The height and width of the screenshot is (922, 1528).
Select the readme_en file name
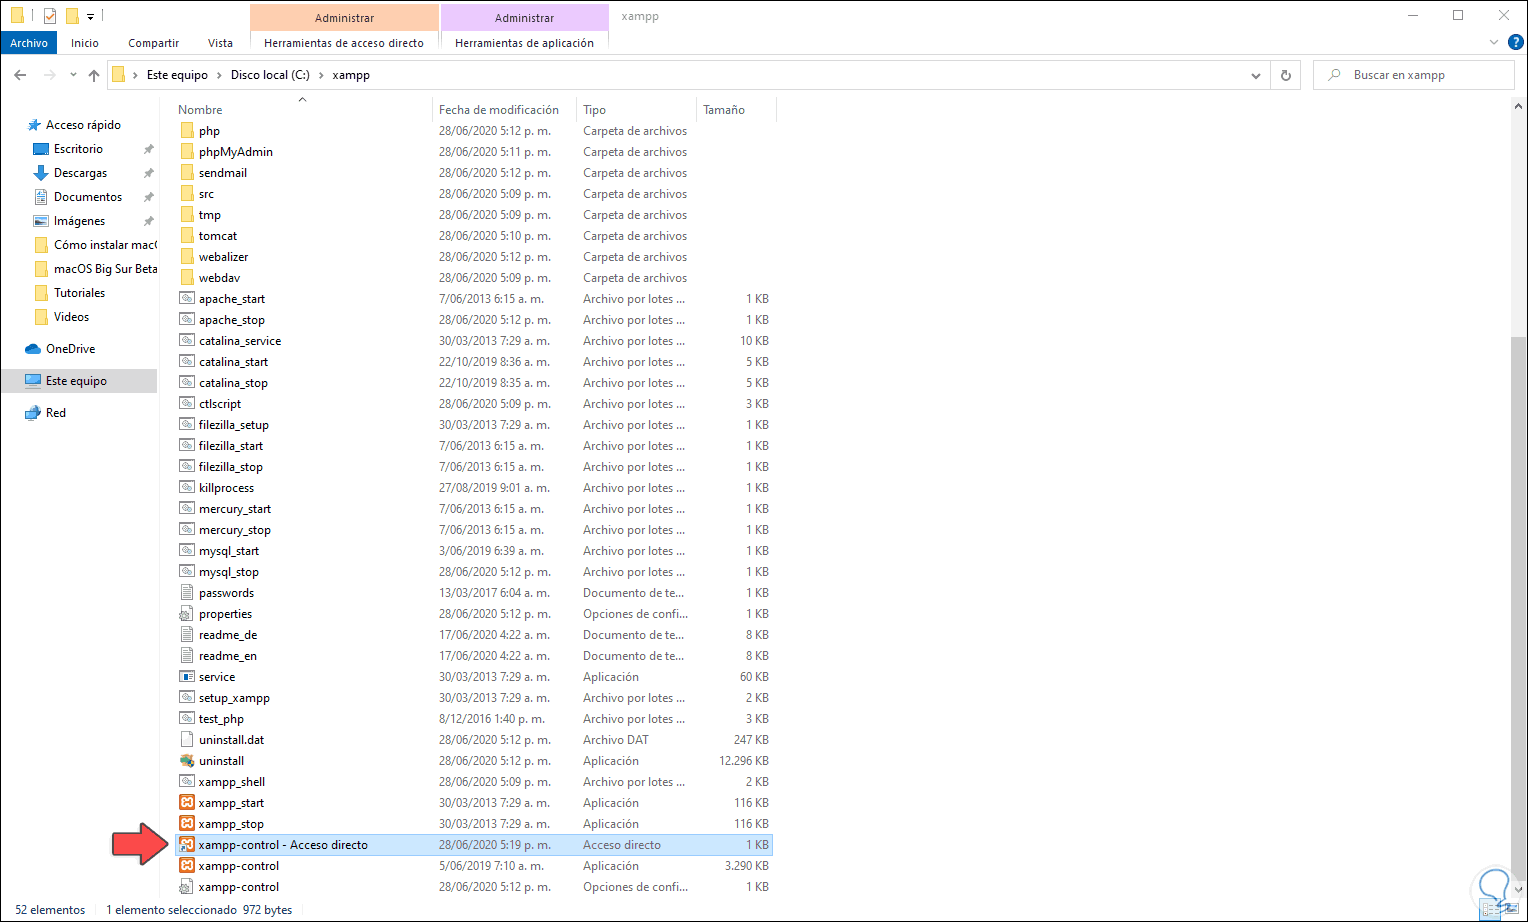click(x=228, y=656)
